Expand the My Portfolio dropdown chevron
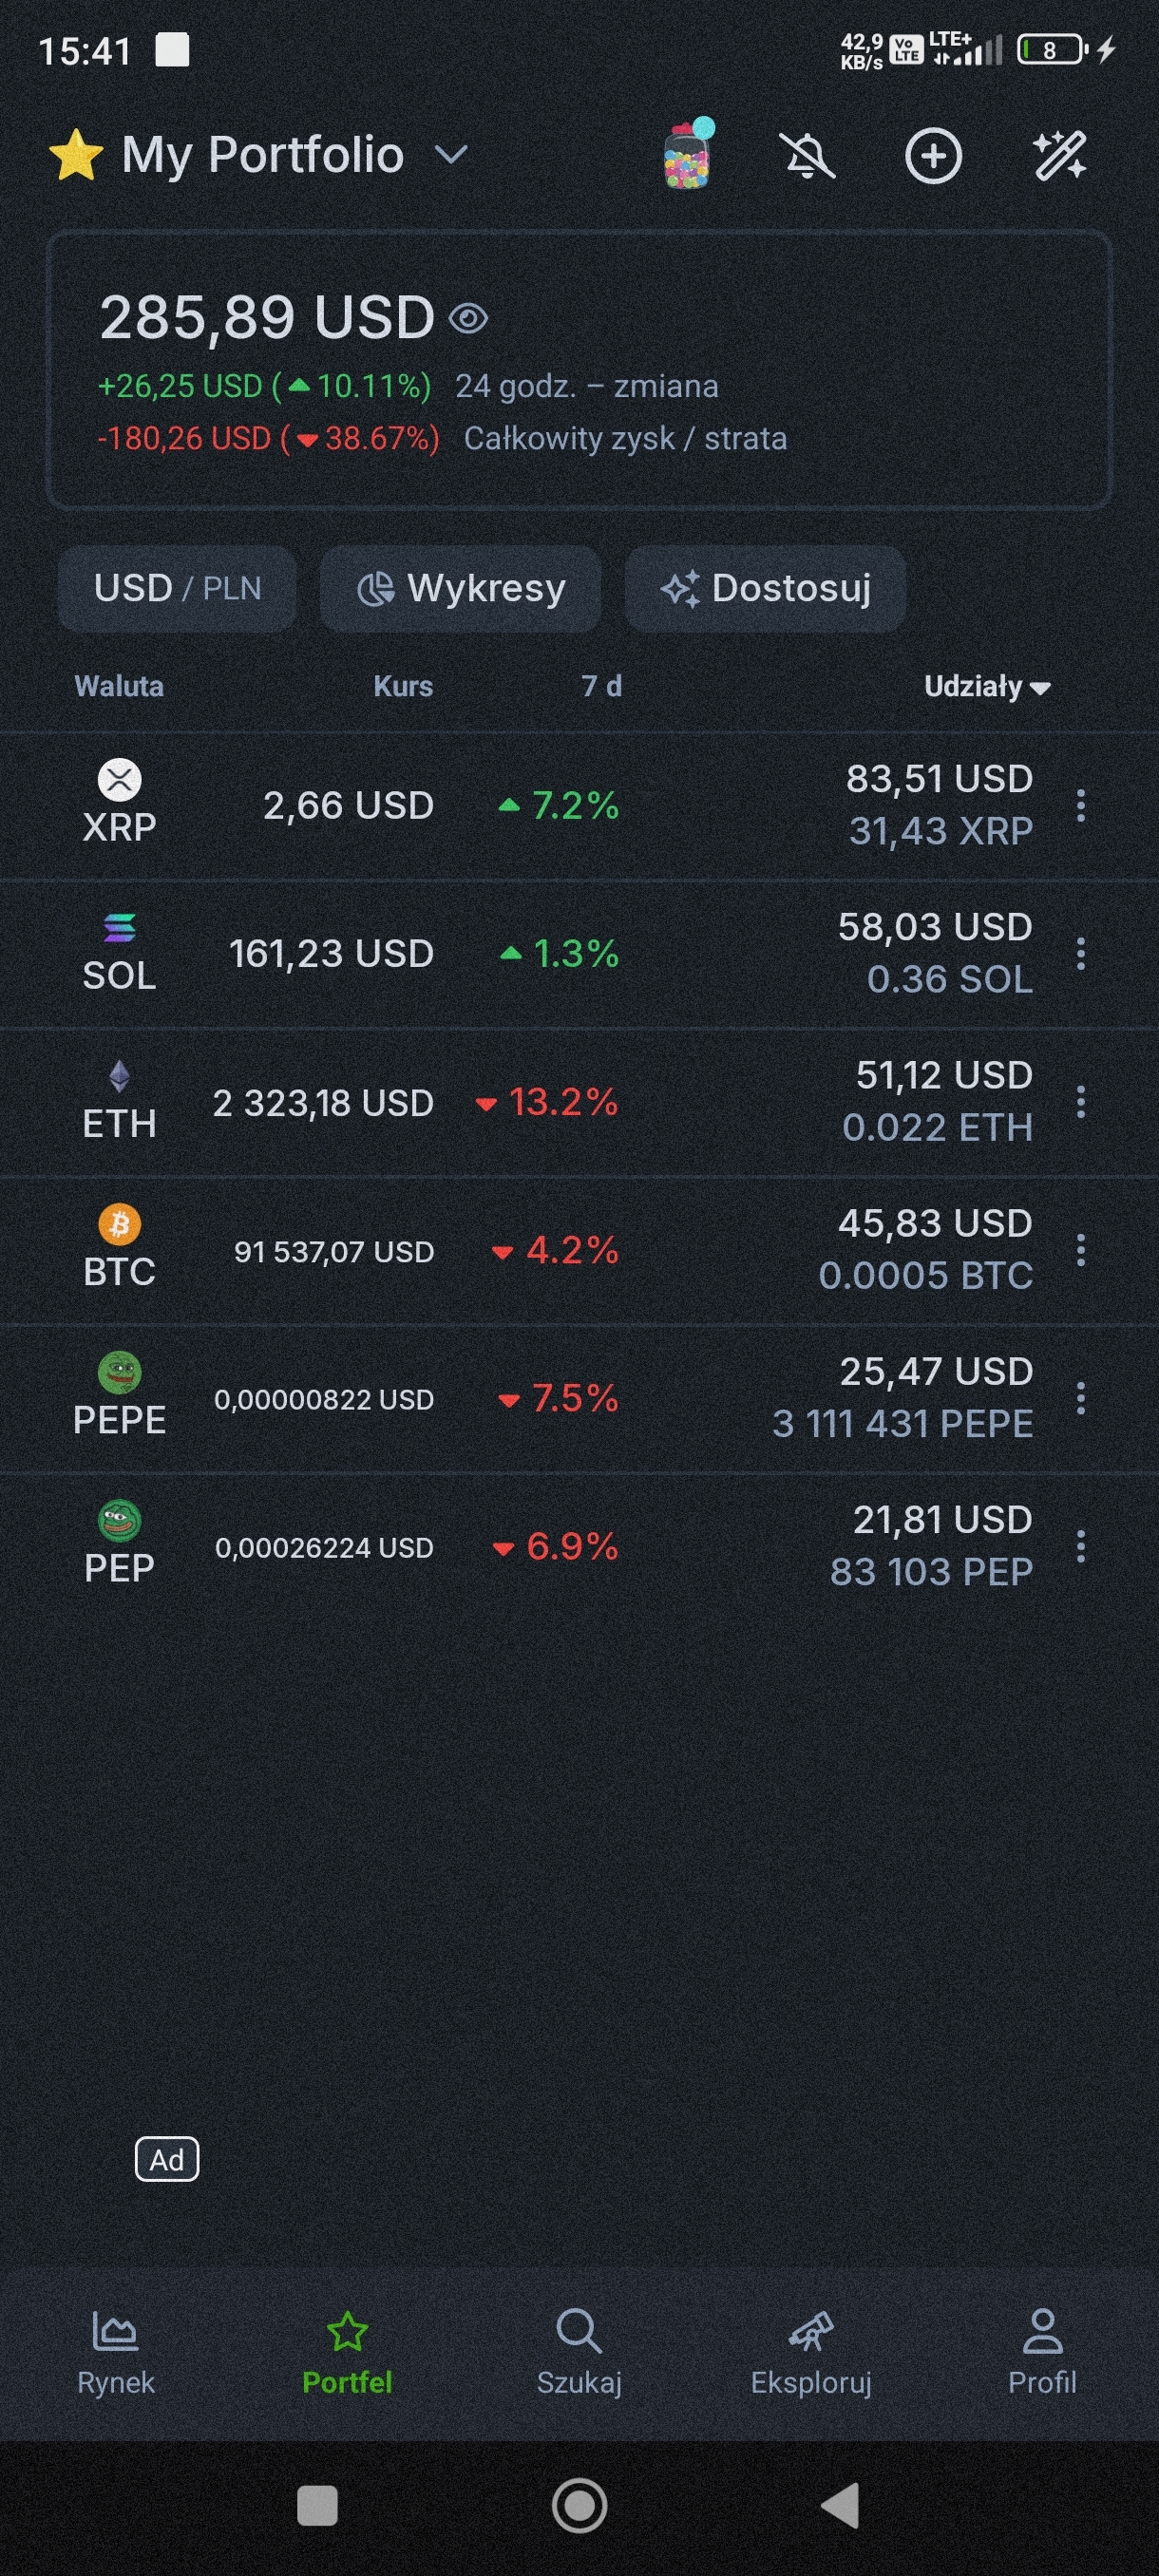 coord(452,155)
